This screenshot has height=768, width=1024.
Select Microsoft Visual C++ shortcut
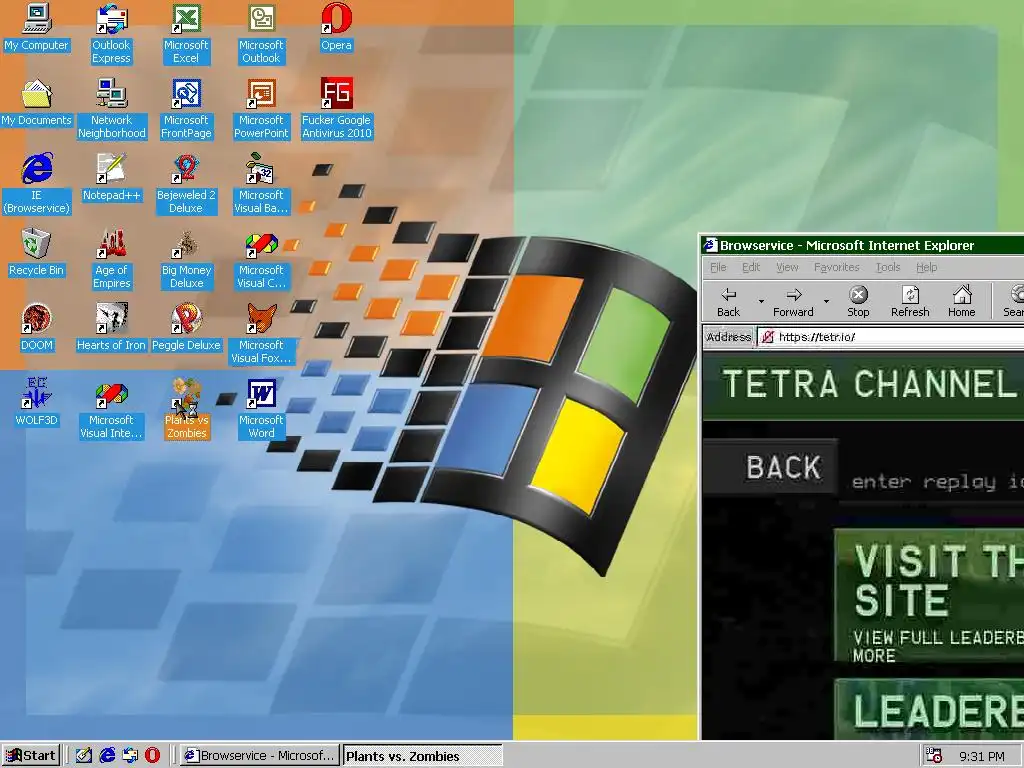(x=261, y=258)
